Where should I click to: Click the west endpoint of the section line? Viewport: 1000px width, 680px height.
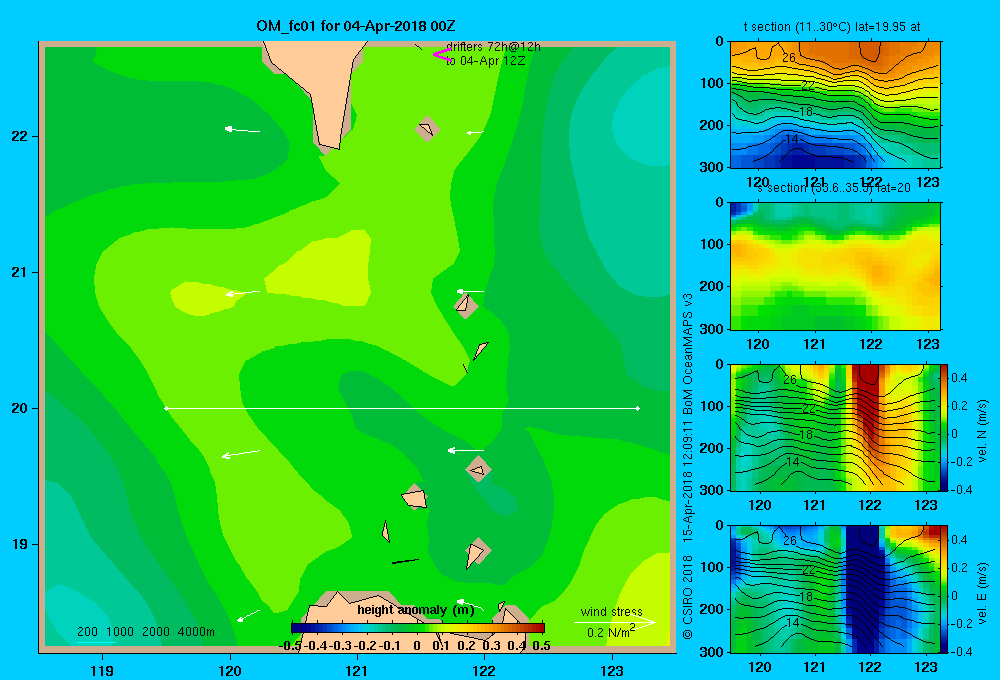click(166, 408)
